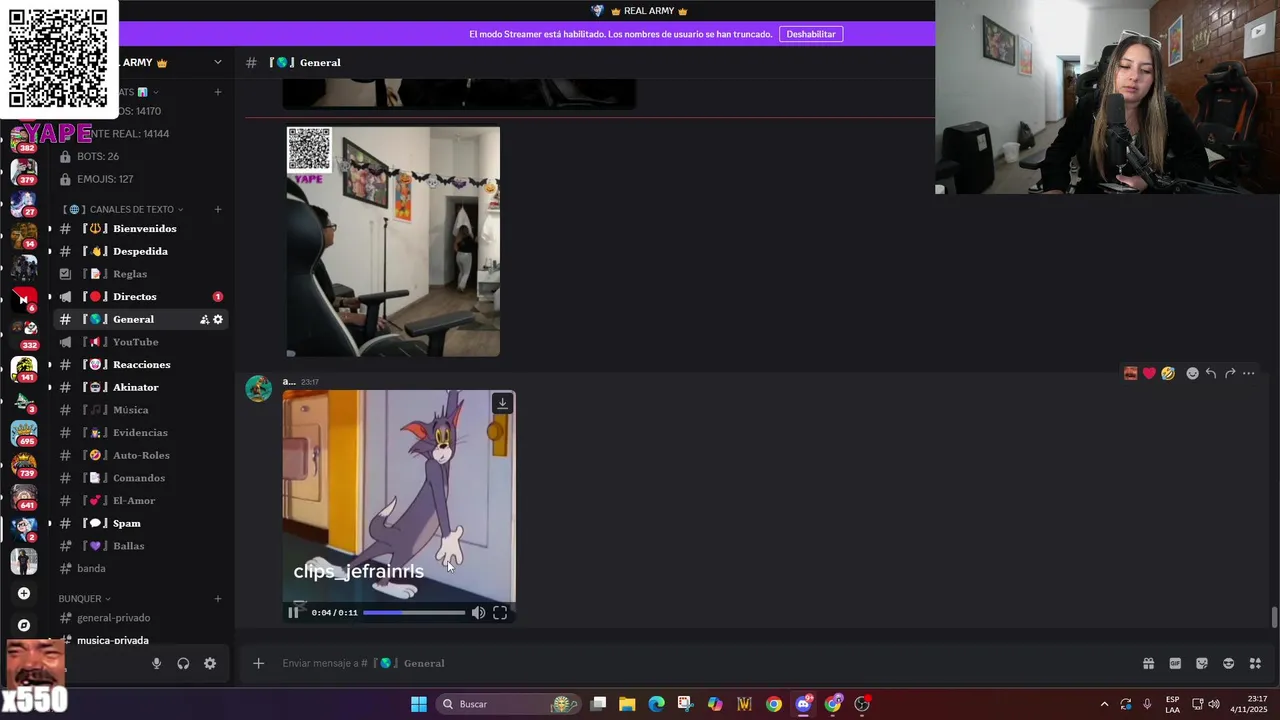
Task: Go to the Comandos channel
Action: pos(140,478)
